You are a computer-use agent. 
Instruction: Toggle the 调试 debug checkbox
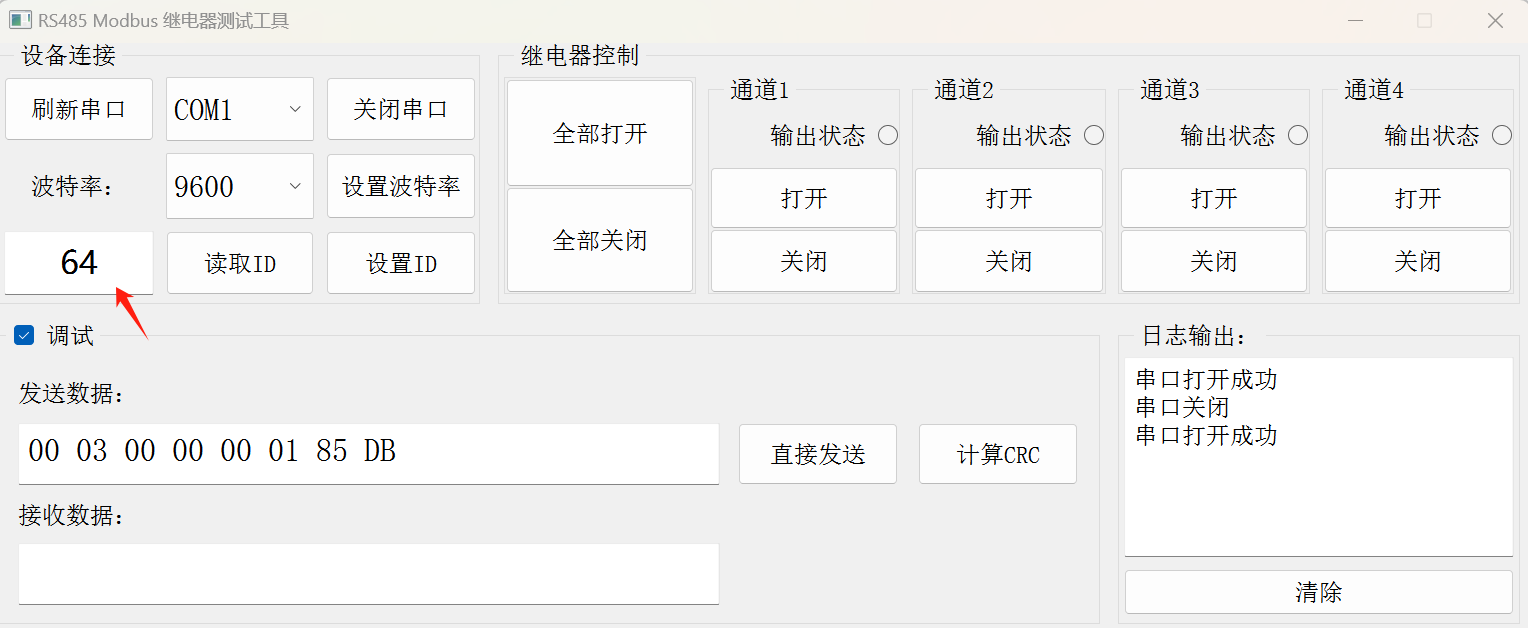coord(24,336)
